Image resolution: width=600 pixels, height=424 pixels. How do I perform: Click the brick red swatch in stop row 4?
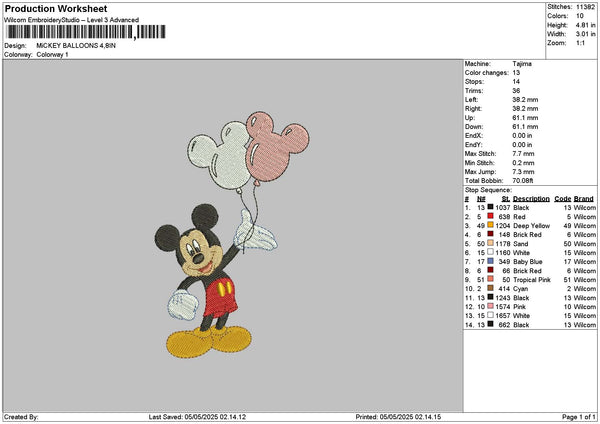[x=490, y=234]
